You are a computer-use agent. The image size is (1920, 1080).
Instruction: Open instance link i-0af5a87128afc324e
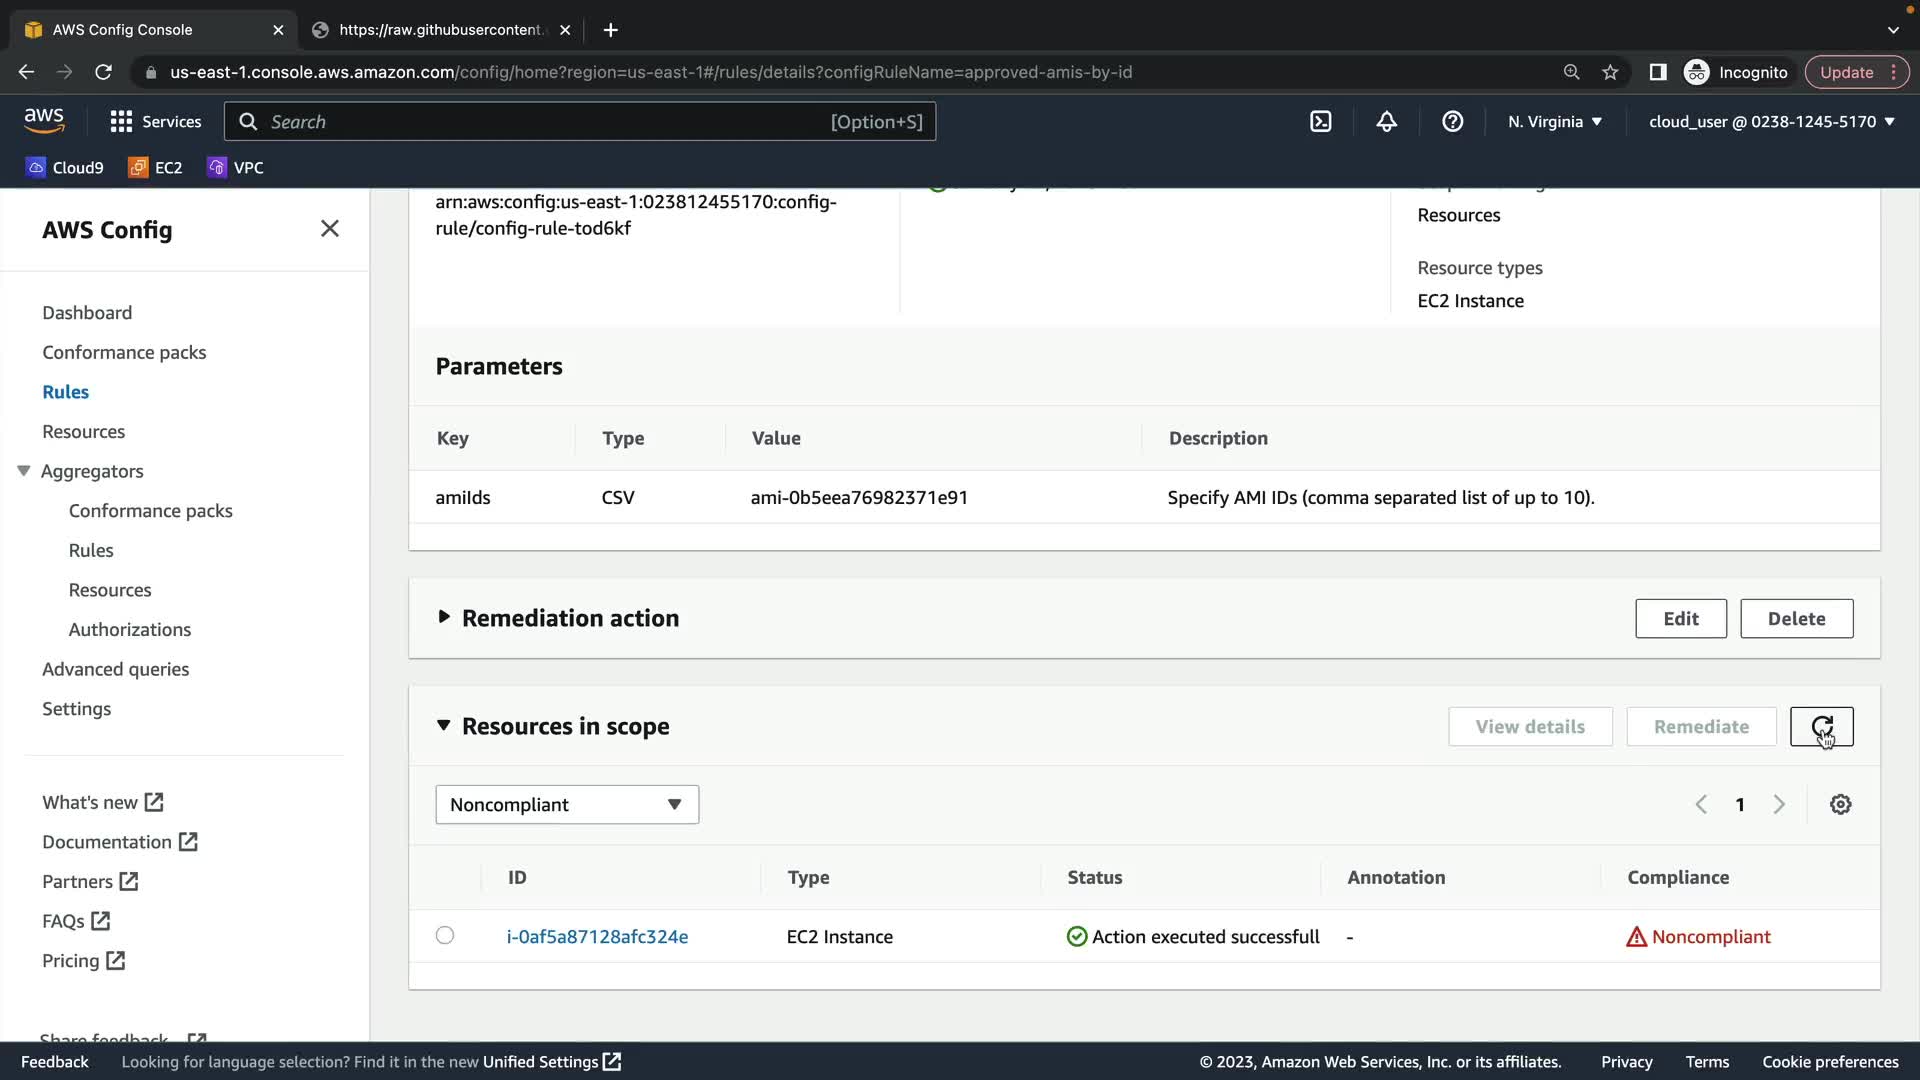pyautogui.click(x=597, y=937)
